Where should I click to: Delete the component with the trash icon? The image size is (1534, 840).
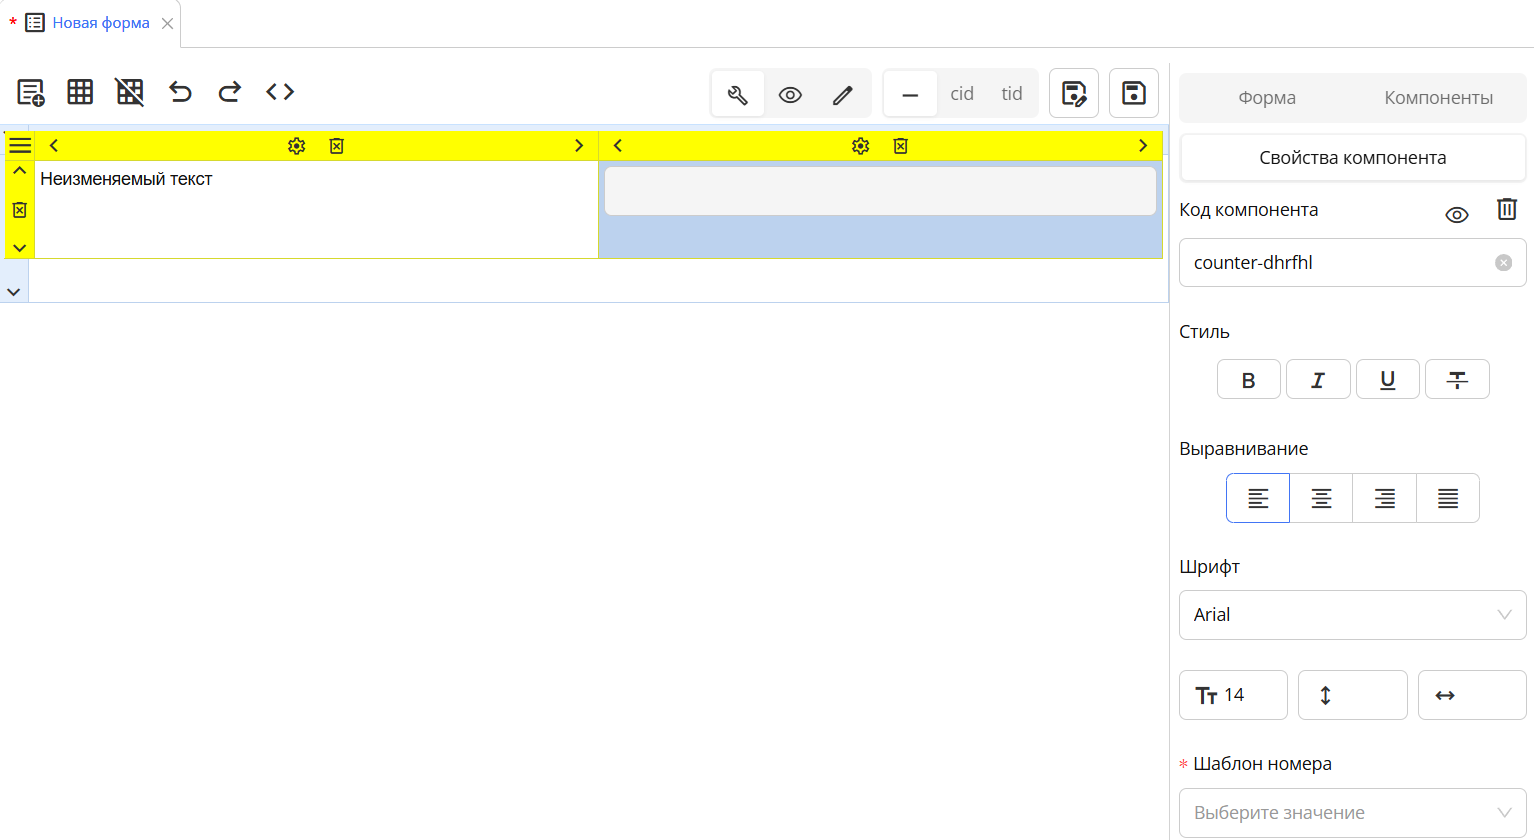(x=1506, y=210)
